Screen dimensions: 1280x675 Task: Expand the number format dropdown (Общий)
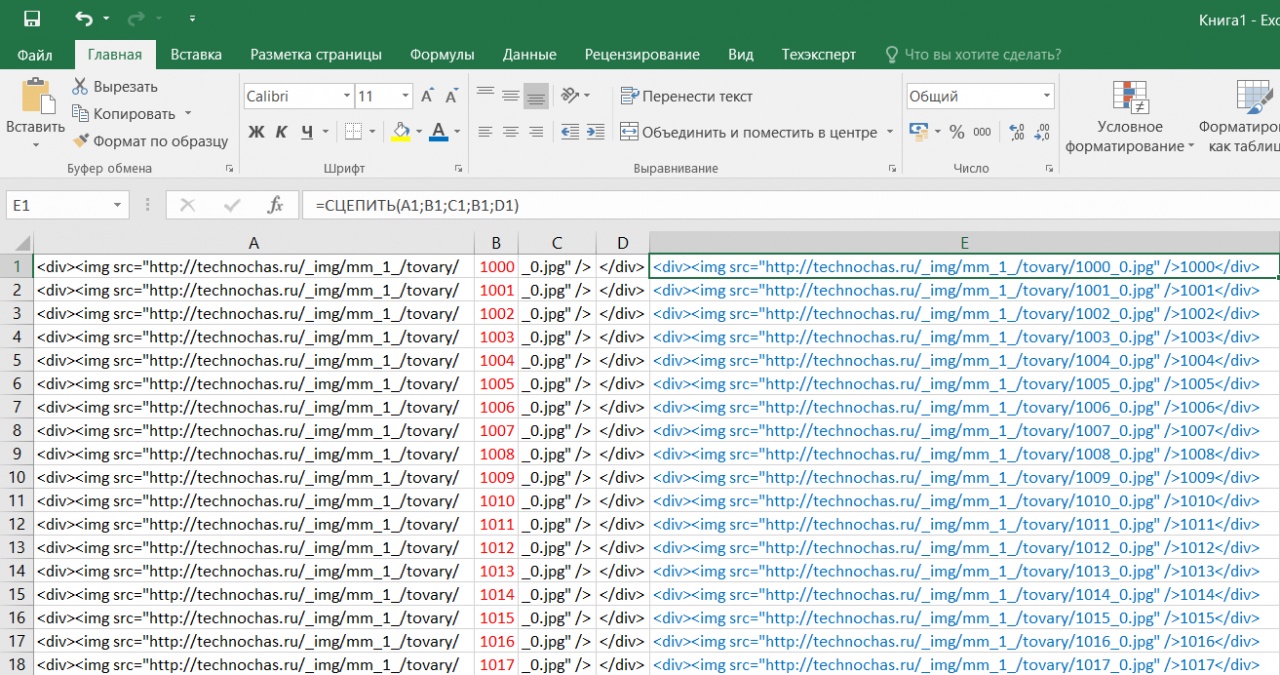[x=1046, y=96]
